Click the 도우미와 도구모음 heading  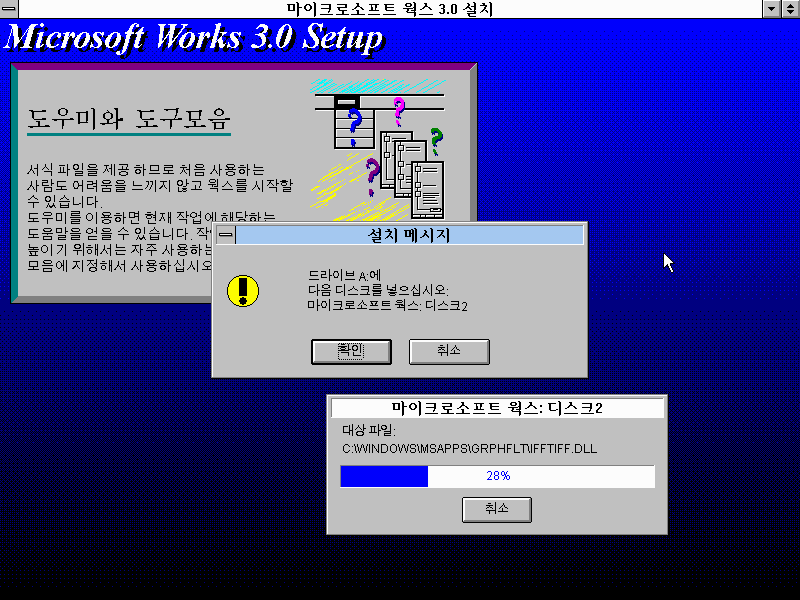[129, 119]
